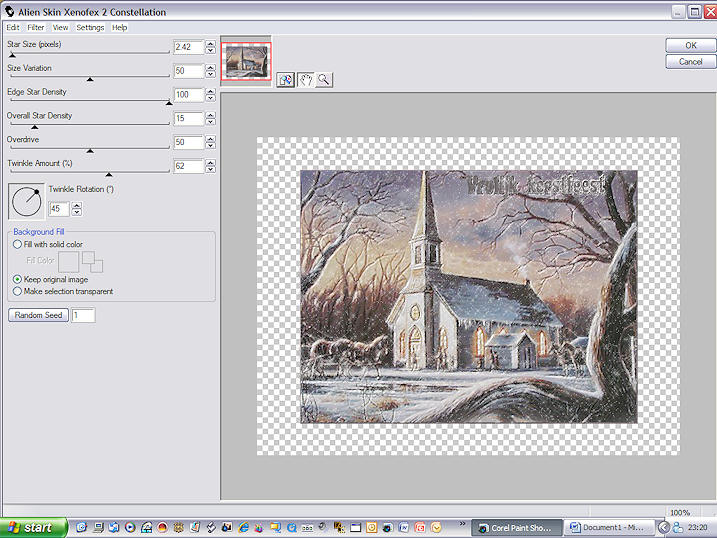The height and width of the screenshot is (538, 717).
Task: Increase Twinkle Amount with up arrow
Action: point(210,163)
